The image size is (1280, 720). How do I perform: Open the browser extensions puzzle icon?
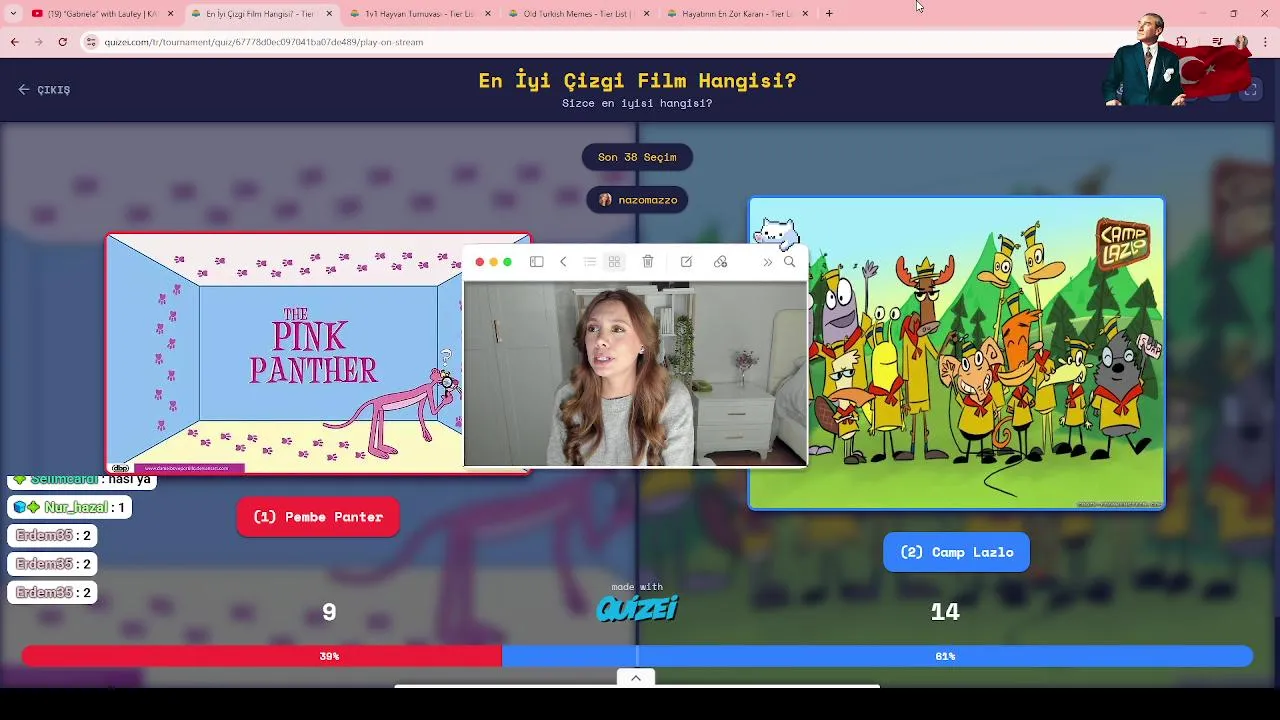point(1181,42)
